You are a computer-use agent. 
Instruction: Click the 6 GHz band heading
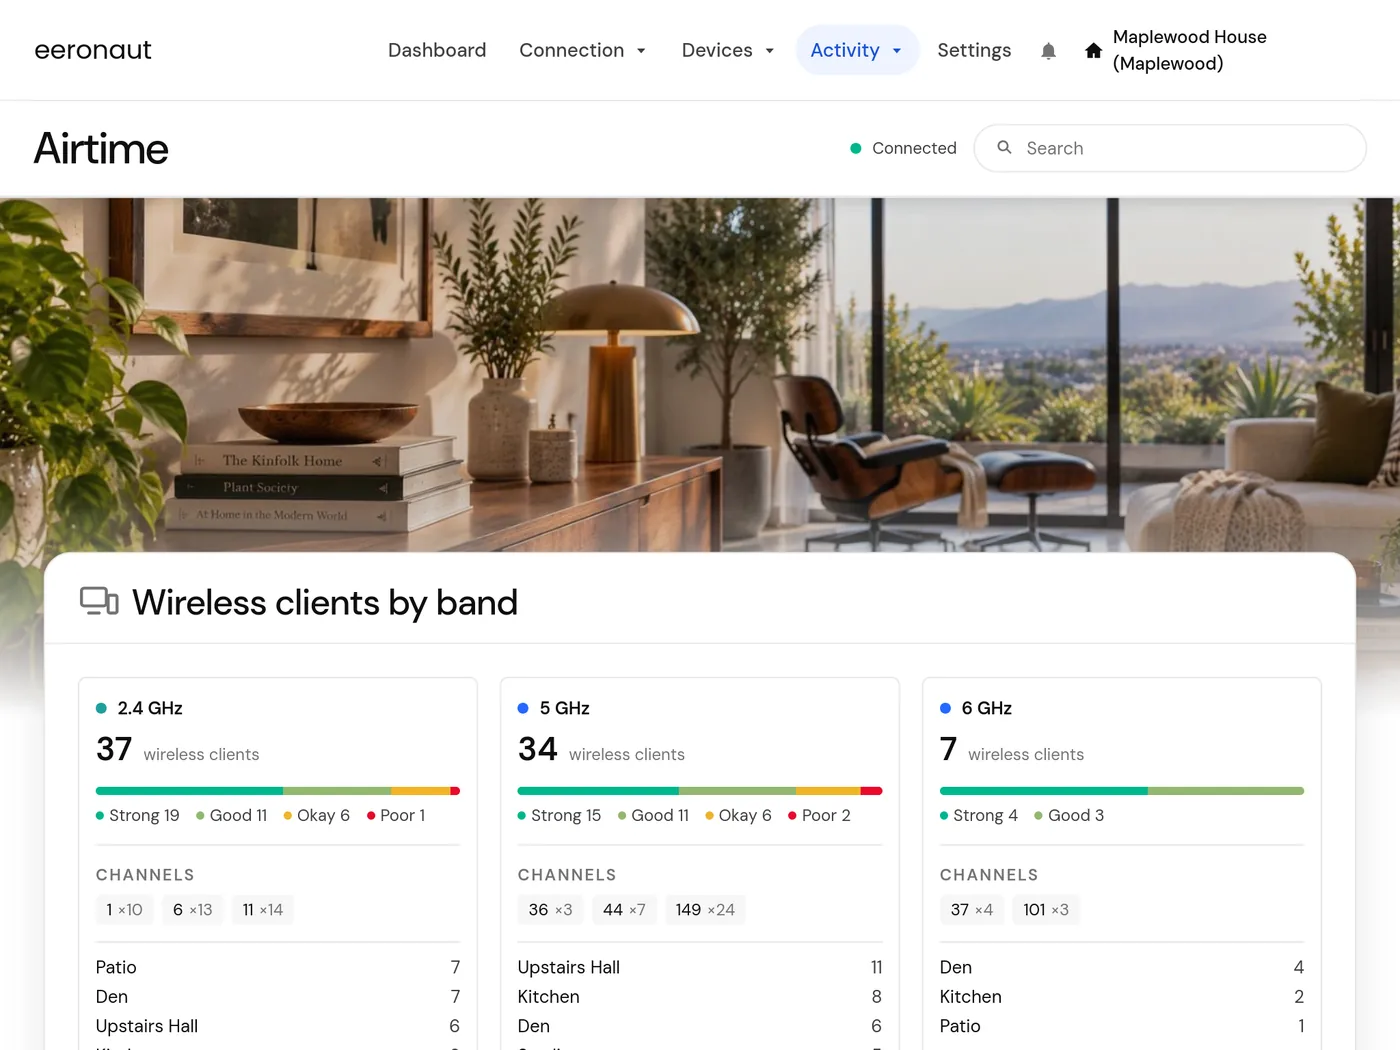pyautogui.click(x=986, y=708)
